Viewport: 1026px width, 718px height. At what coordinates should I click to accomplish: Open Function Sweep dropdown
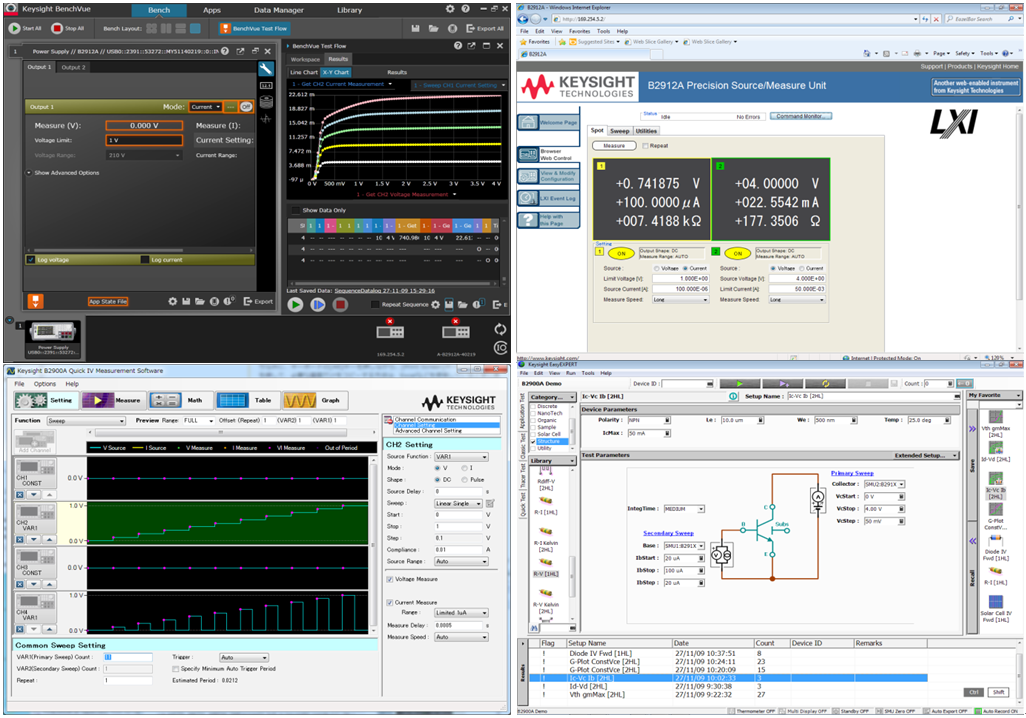(x=86, y=421)
